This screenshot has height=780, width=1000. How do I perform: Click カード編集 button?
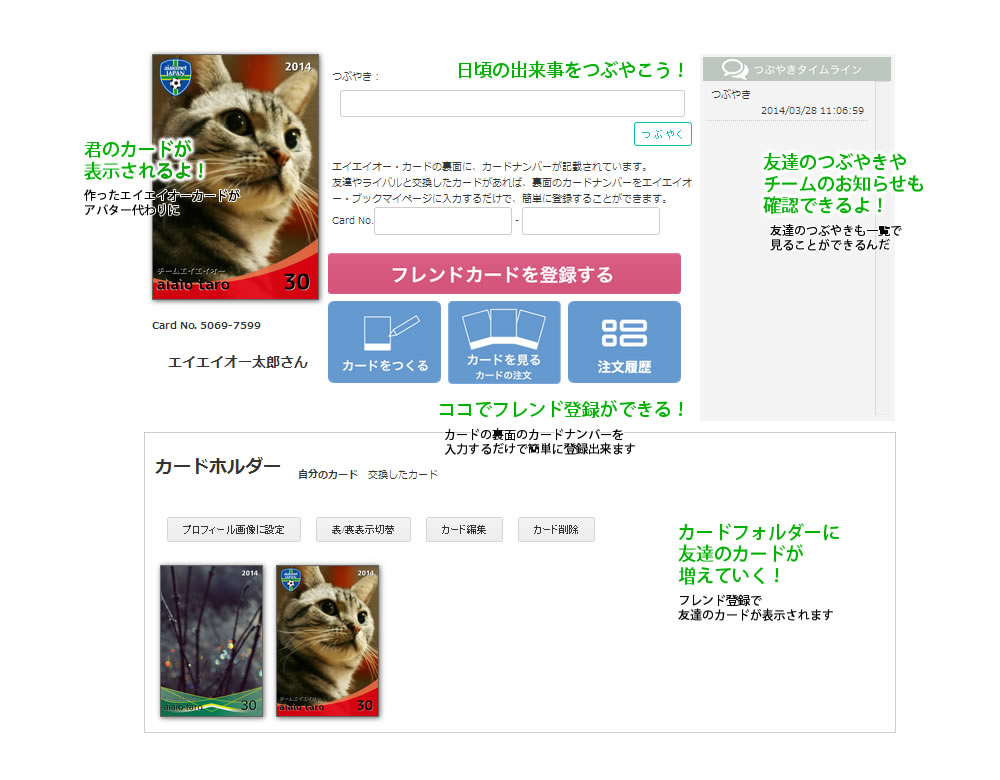click(x=464, y=529)
